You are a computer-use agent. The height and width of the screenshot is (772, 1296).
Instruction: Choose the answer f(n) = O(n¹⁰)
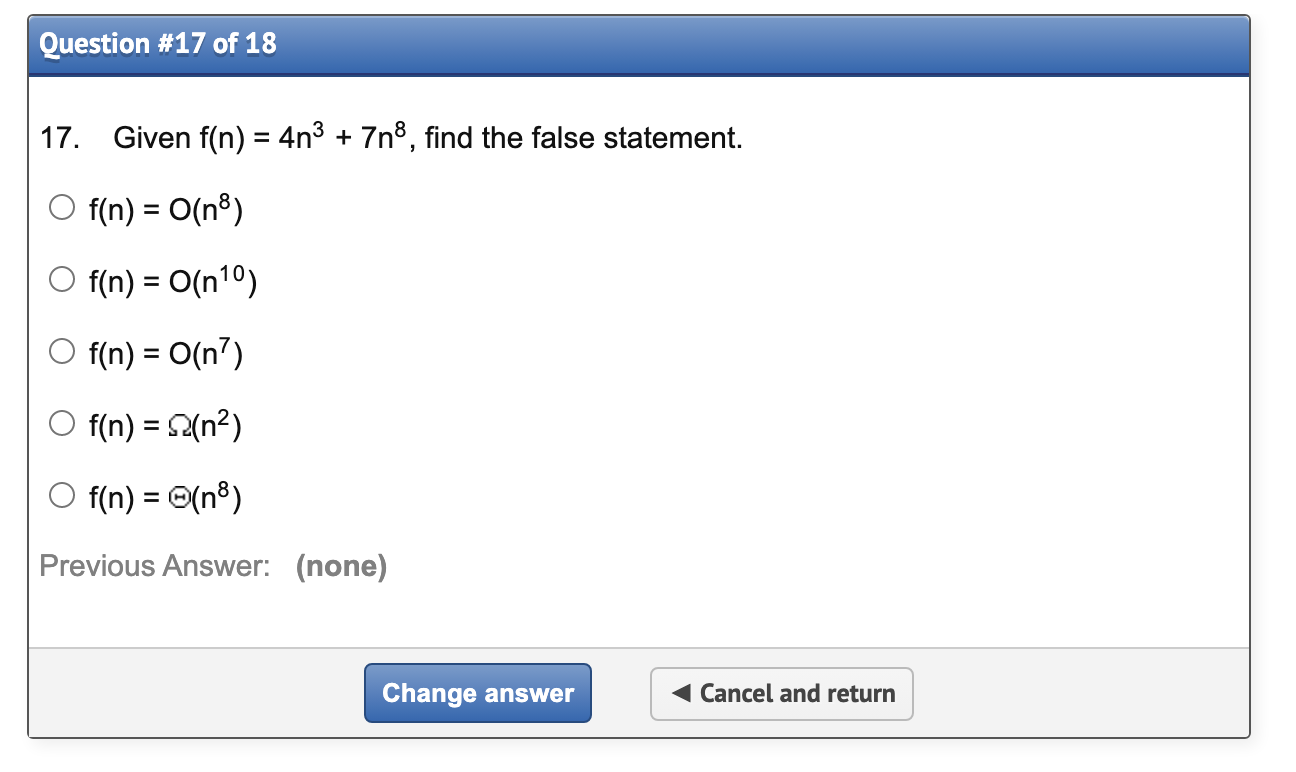point(61,279)
